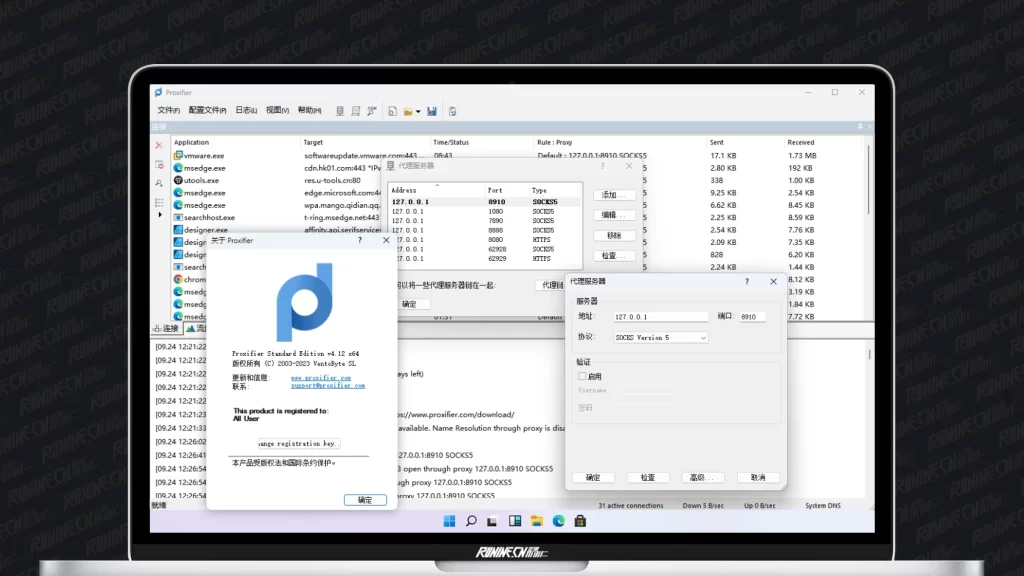Click the Name Resolution toolbar icon

tap(371, 111)
